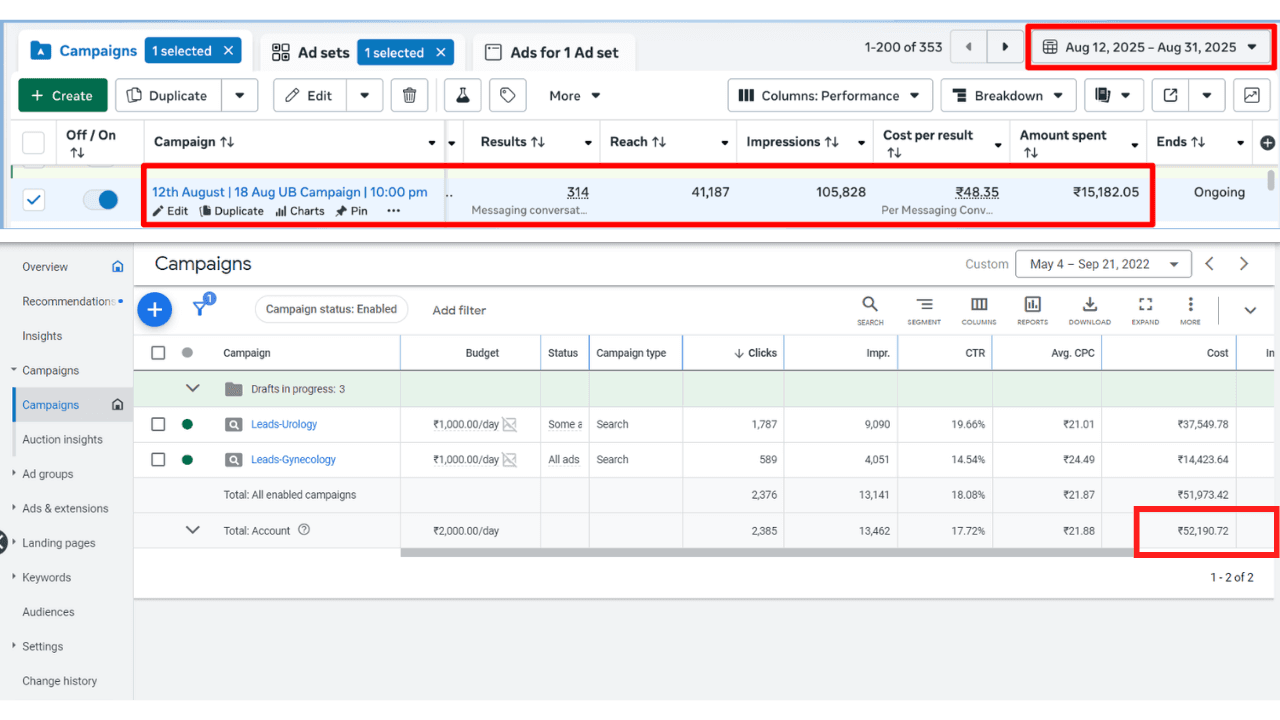The width and height of the screenshot is (1280, 720).
Task: Open the charts view icon at top right
Action: (1251, 95)
